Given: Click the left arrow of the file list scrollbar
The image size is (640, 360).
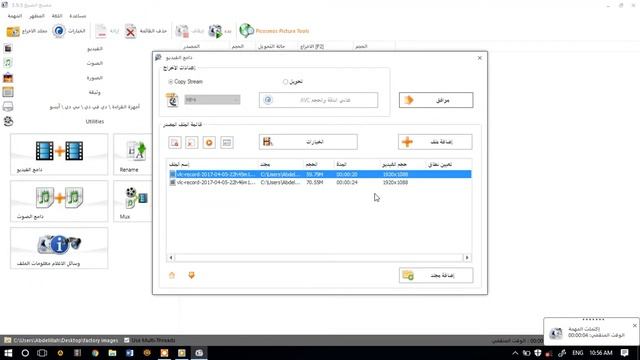Looking at the screenshot, I should click(x=171, y=258).
